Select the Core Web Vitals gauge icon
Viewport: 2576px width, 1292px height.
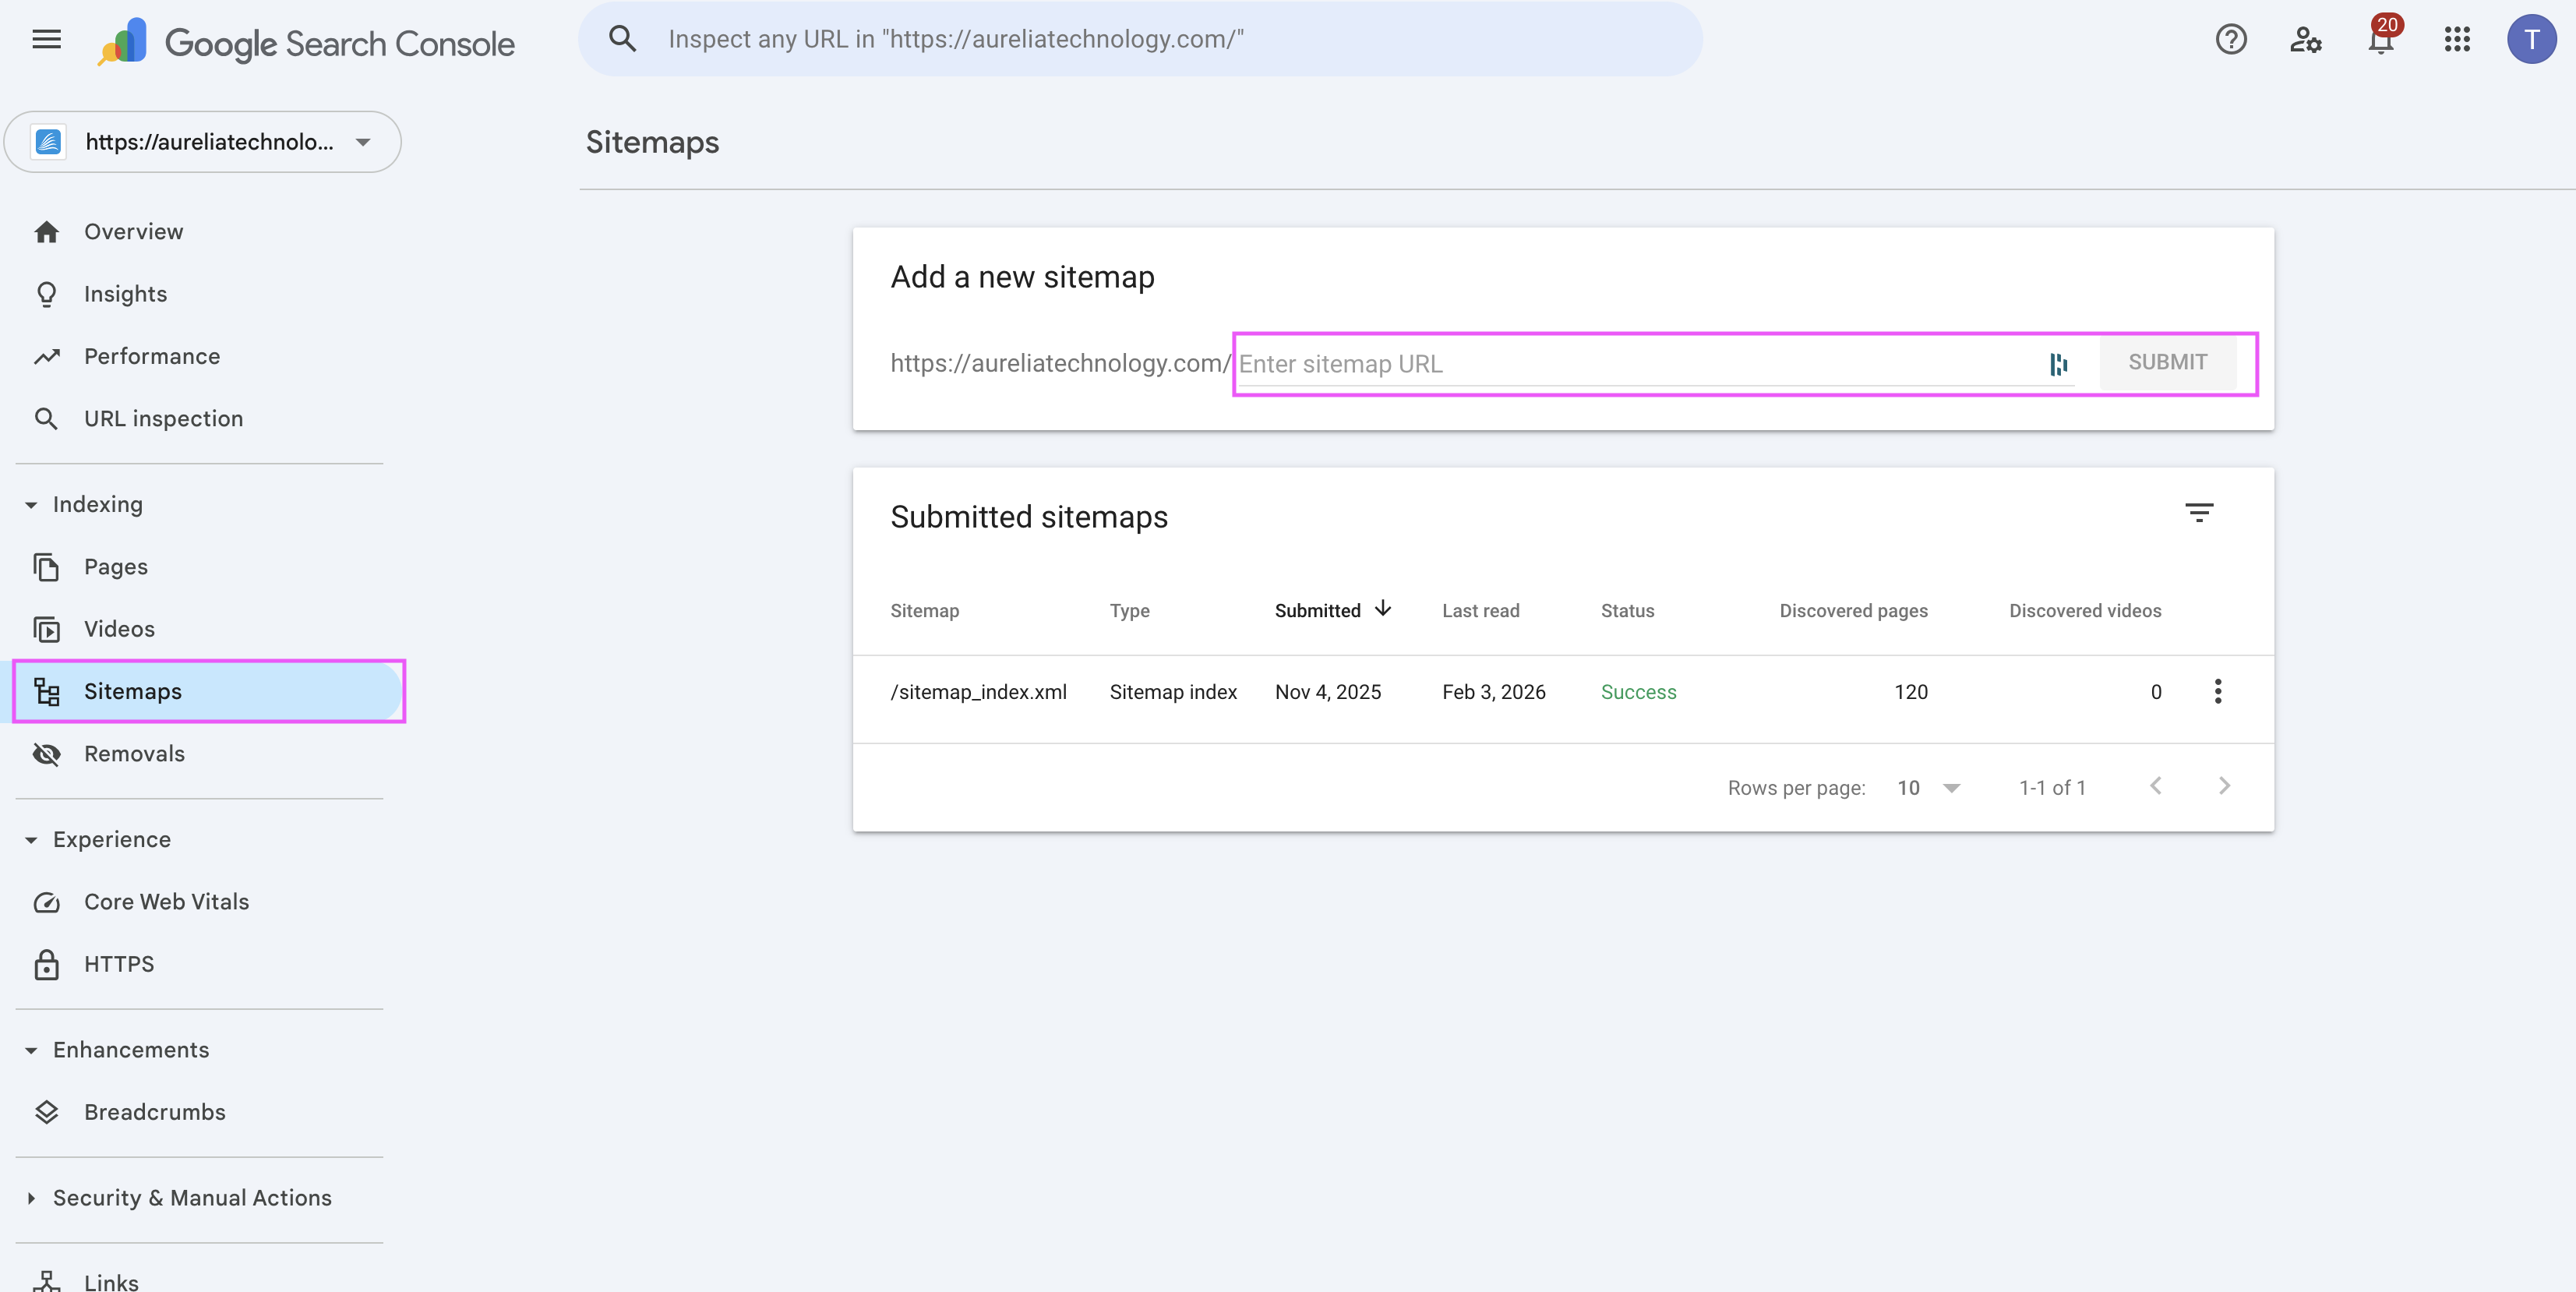coord(47,901)
